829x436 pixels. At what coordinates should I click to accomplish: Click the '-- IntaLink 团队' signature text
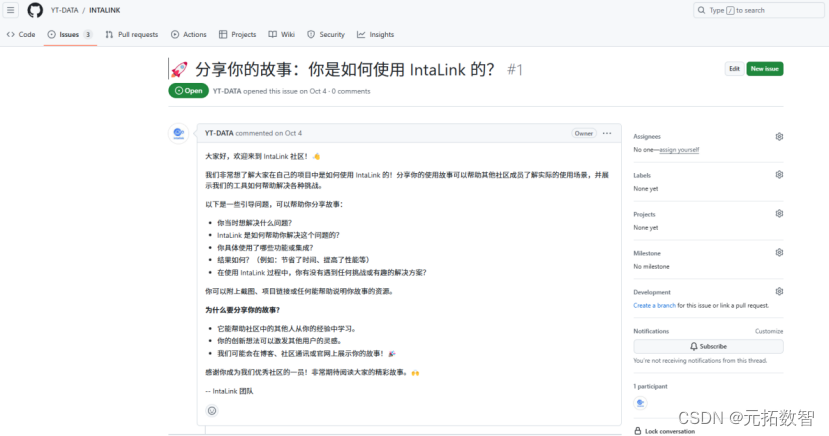coord(229,391)
